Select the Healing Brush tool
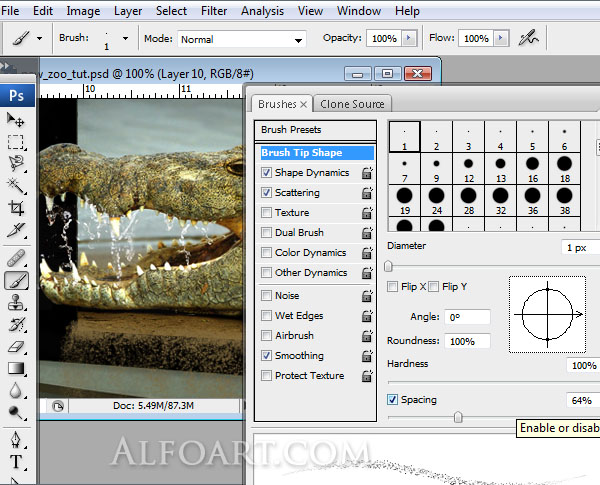The width and height of the screenshot is (600, 485). pyautogui.click(x=16, y=258)
